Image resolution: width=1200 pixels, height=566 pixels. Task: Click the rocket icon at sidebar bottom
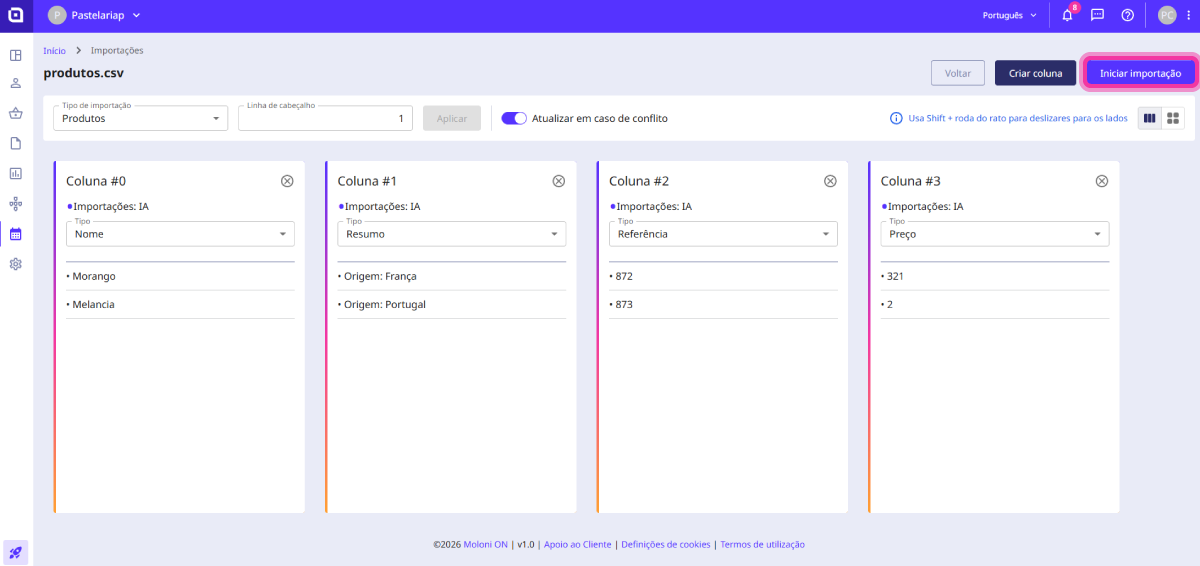[x=16, y=552]
